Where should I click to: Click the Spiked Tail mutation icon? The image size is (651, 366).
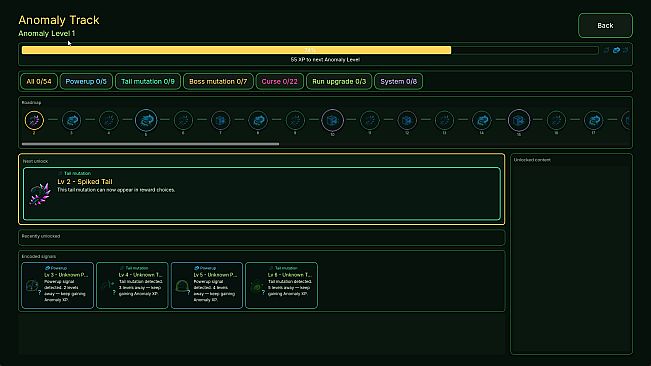click(x=40, y=194)
